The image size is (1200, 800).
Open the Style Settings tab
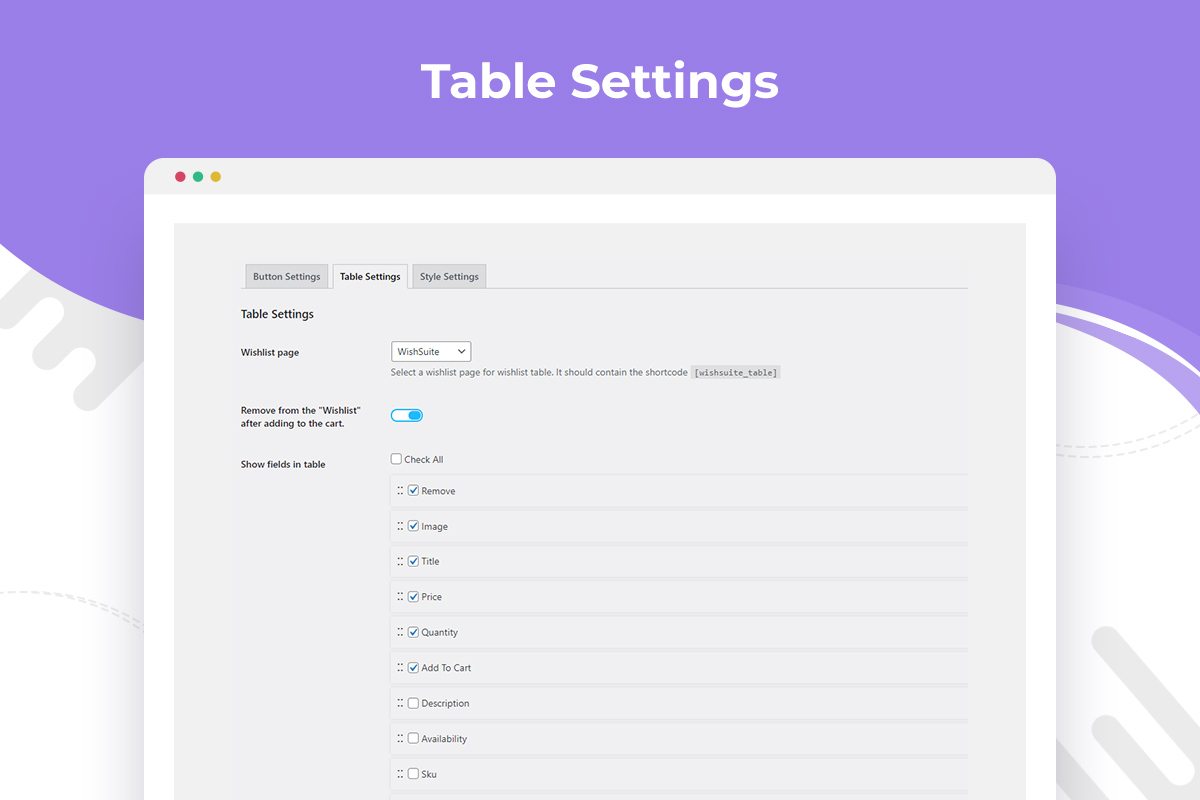449,277
